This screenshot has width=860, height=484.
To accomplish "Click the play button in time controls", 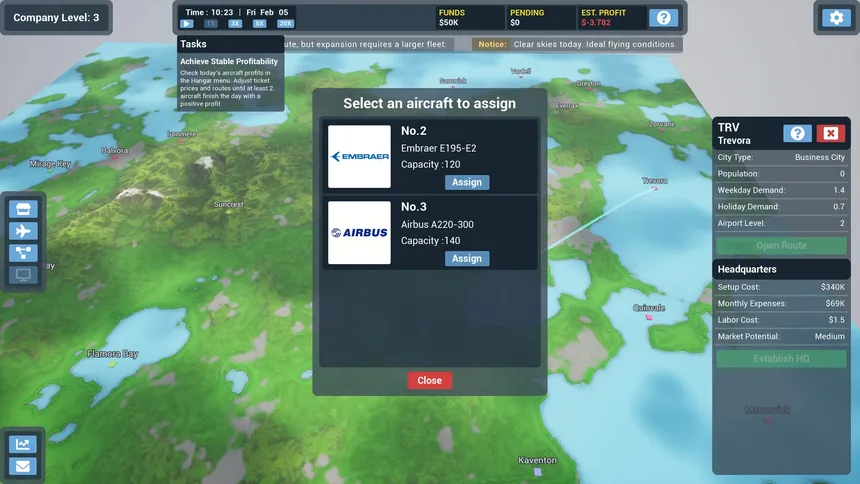I will pyautogui.click(x=186, y=24).
